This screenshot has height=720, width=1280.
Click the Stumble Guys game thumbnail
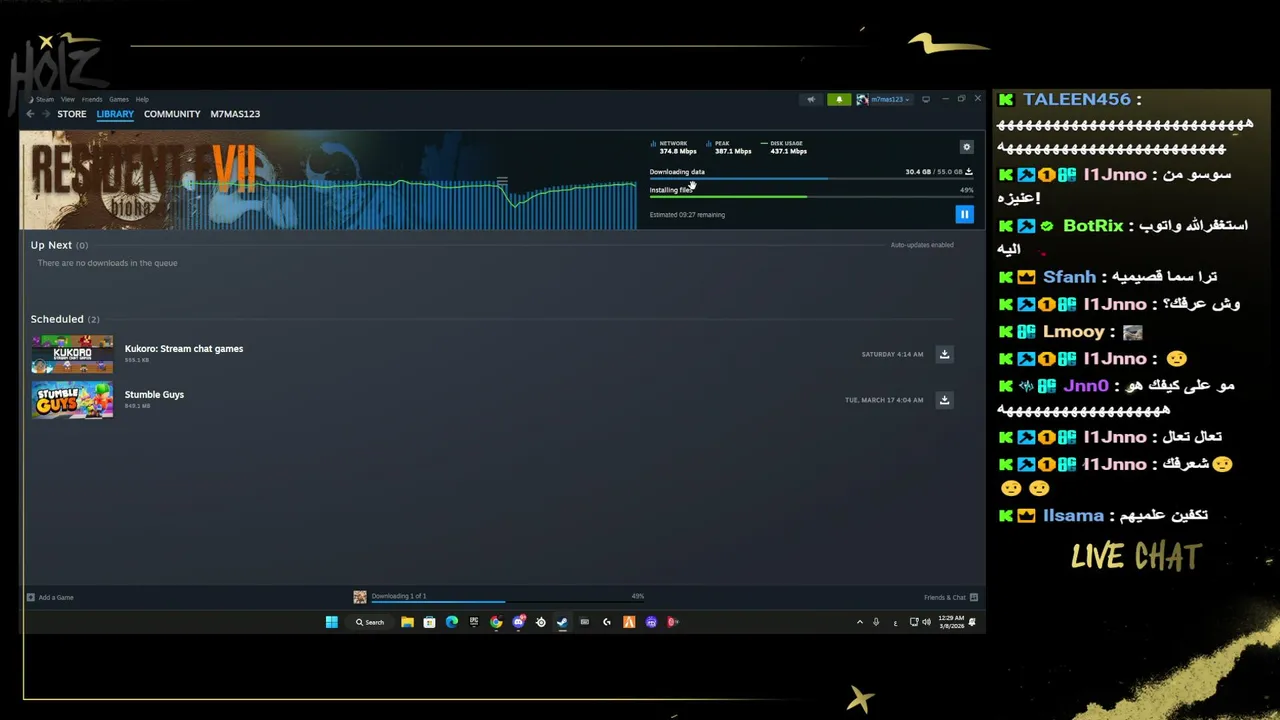click(x=72, y=400)
